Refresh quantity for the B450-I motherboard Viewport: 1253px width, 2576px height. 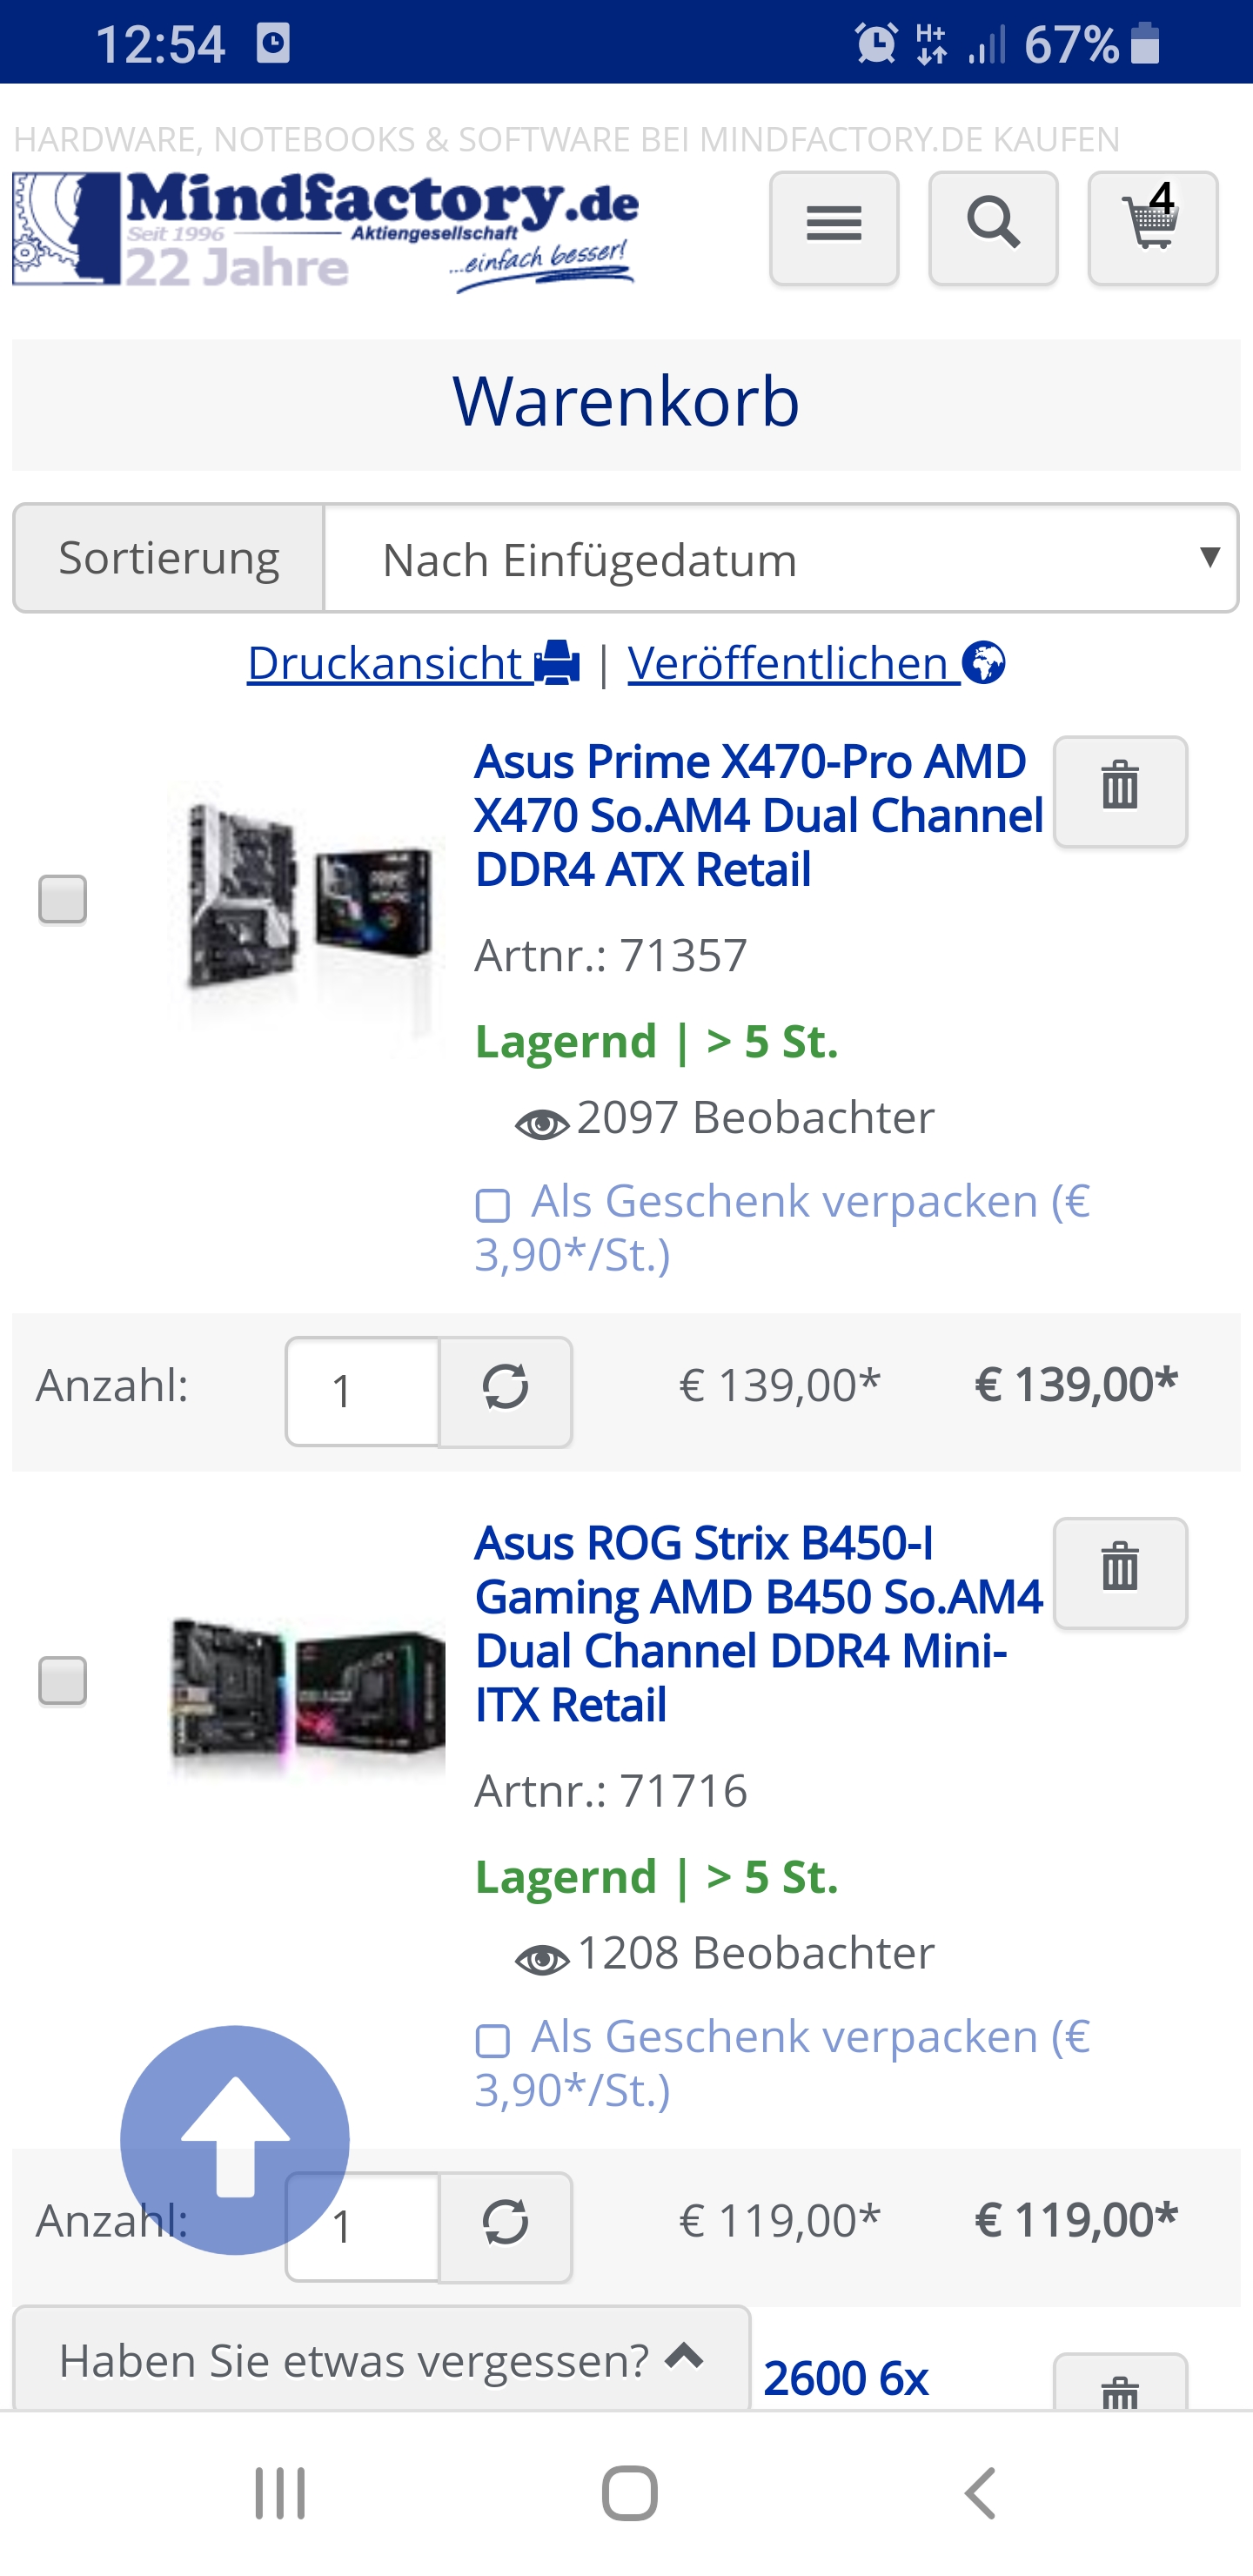508,2228
